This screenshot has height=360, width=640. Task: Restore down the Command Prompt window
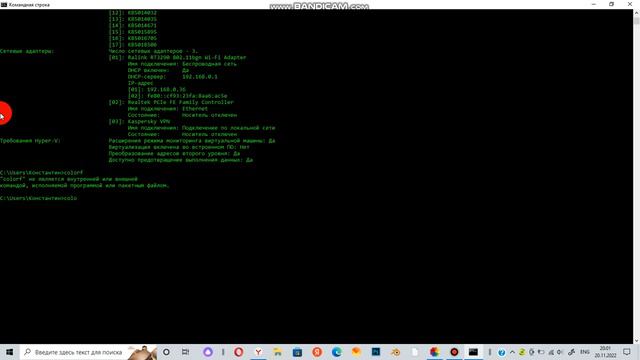click(x=611, y=4)
